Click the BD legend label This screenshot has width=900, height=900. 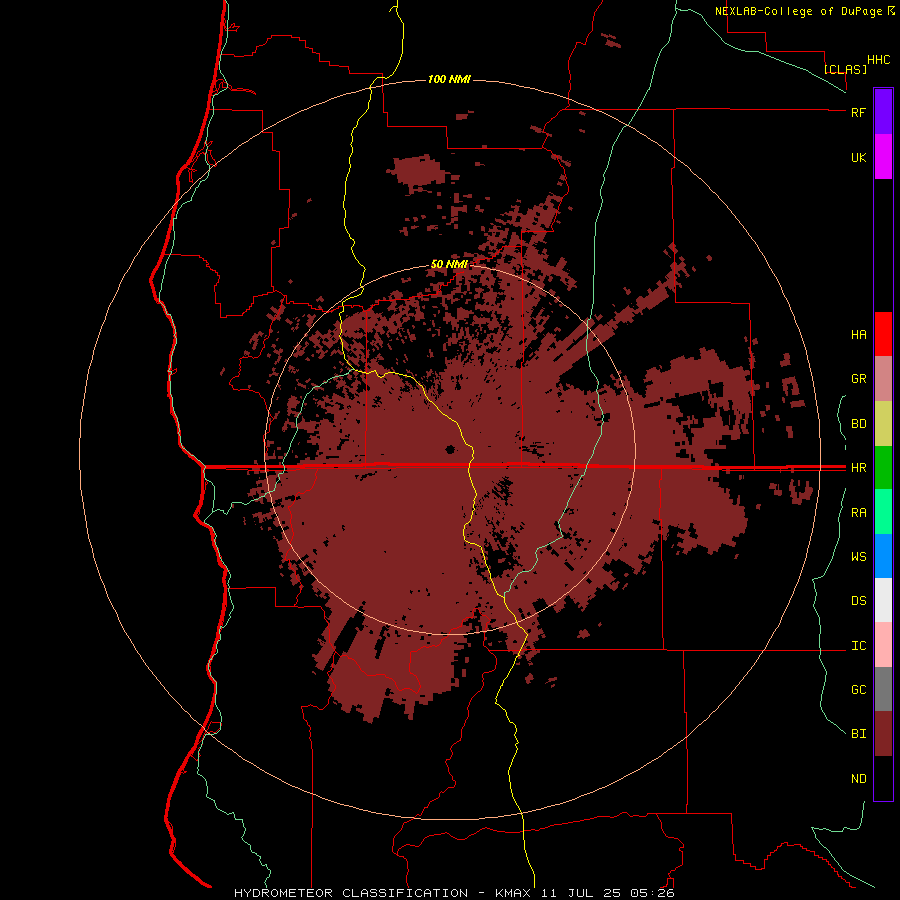[858, 424]
